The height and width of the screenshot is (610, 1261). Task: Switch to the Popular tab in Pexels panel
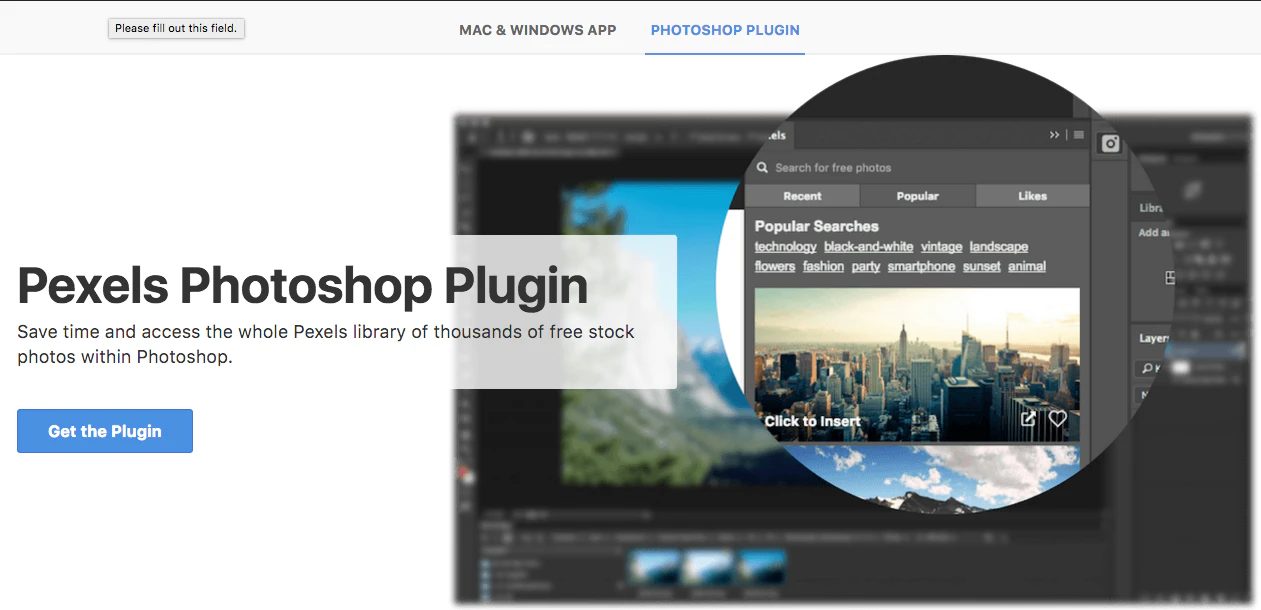(x=917, y=196)
